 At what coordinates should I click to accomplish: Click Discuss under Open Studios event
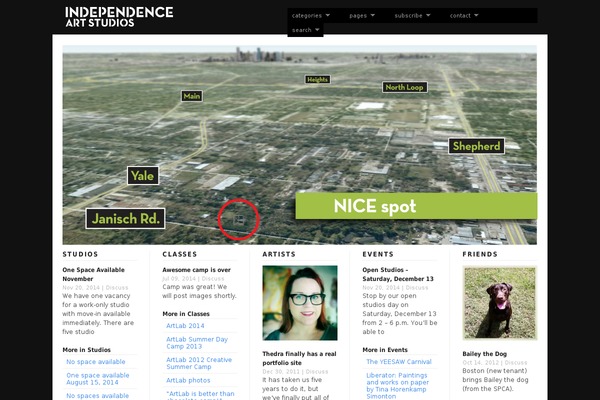coord(417,287)
